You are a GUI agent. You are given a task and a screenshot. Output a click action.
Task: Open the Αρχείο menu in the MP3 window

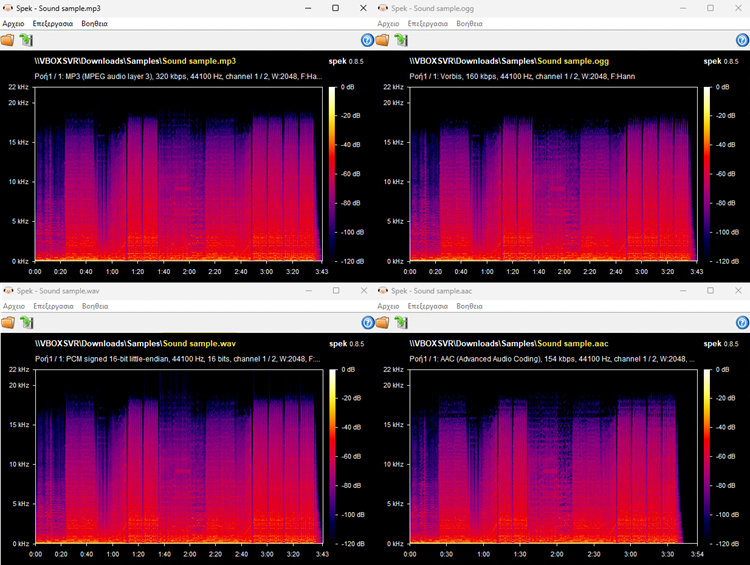14,23
